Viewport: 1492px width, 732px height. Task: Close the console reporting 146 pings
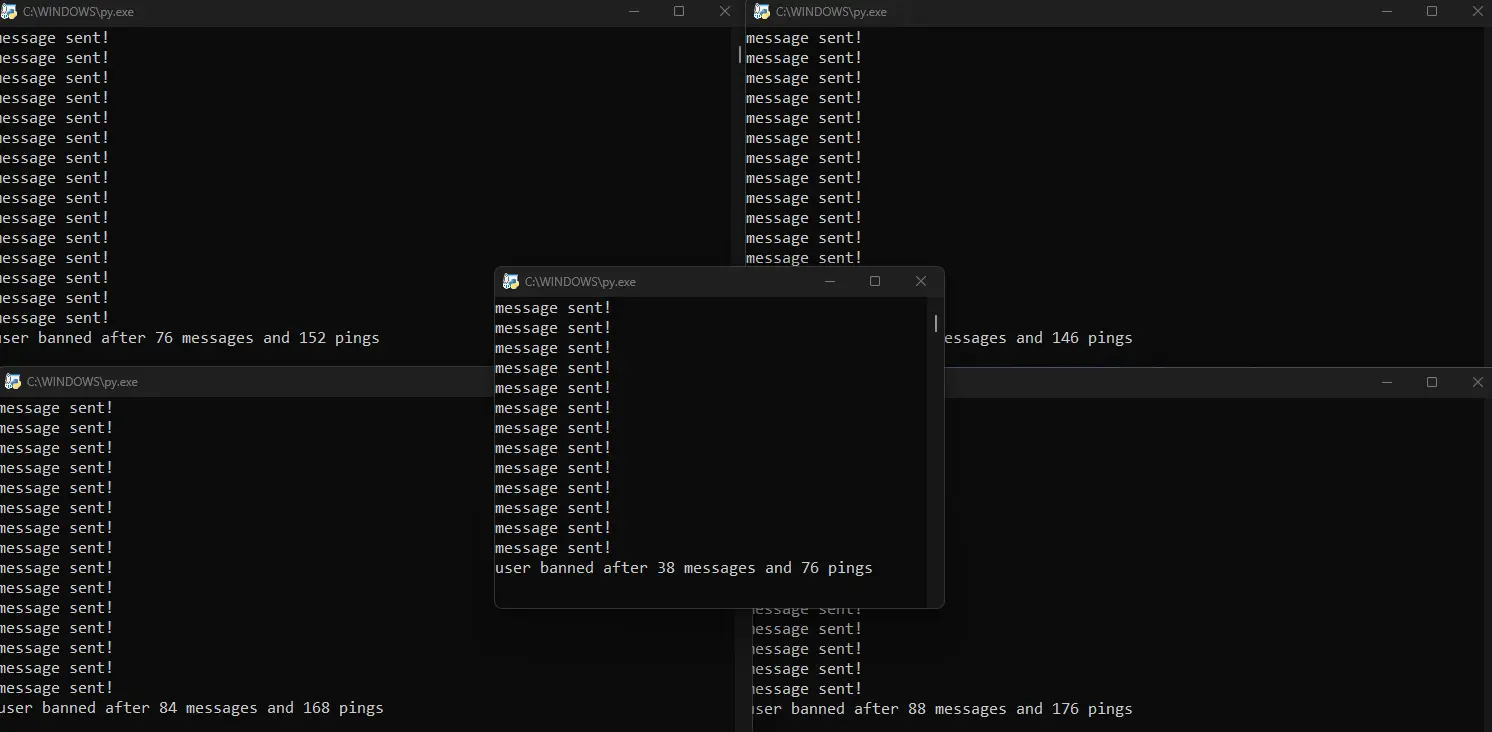point(1478,12)
